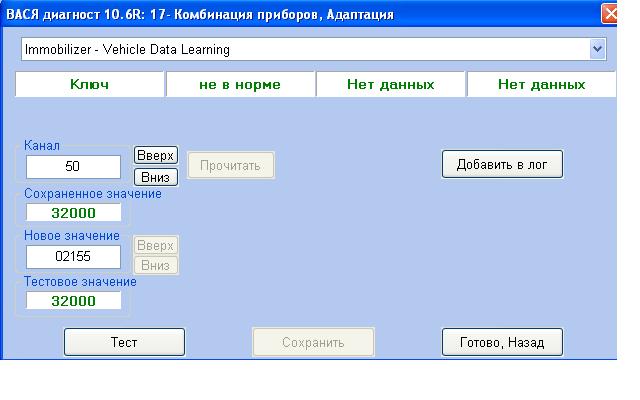Click into the Канал field showing 50
The height and width of the screenshot is (400, 640).
pyautogui.click(x=73, y=167)
